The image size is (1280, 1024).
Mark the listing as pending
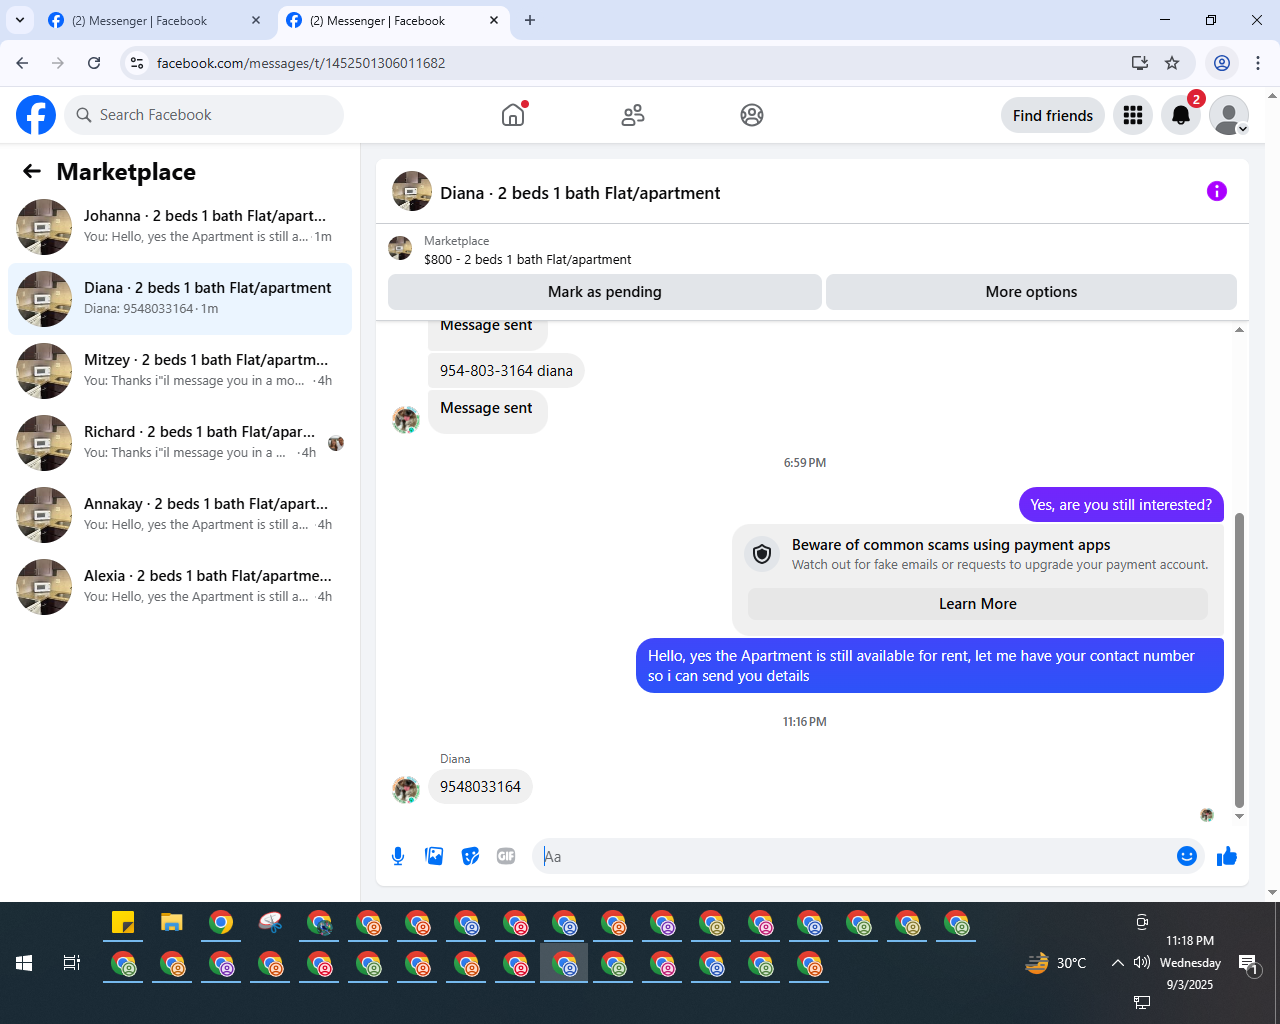click(x=605, y=292)
